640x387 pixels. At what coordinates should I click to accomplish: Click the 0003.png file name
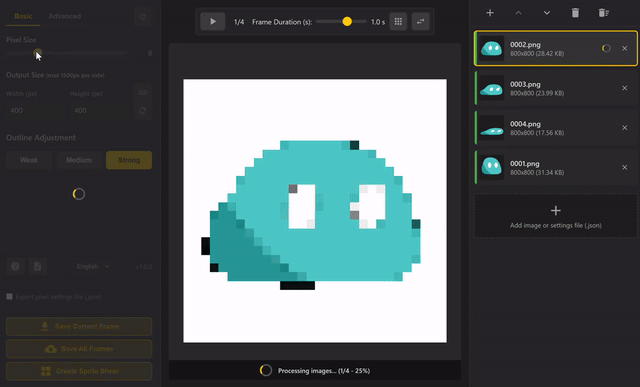(x=525, y=84)
